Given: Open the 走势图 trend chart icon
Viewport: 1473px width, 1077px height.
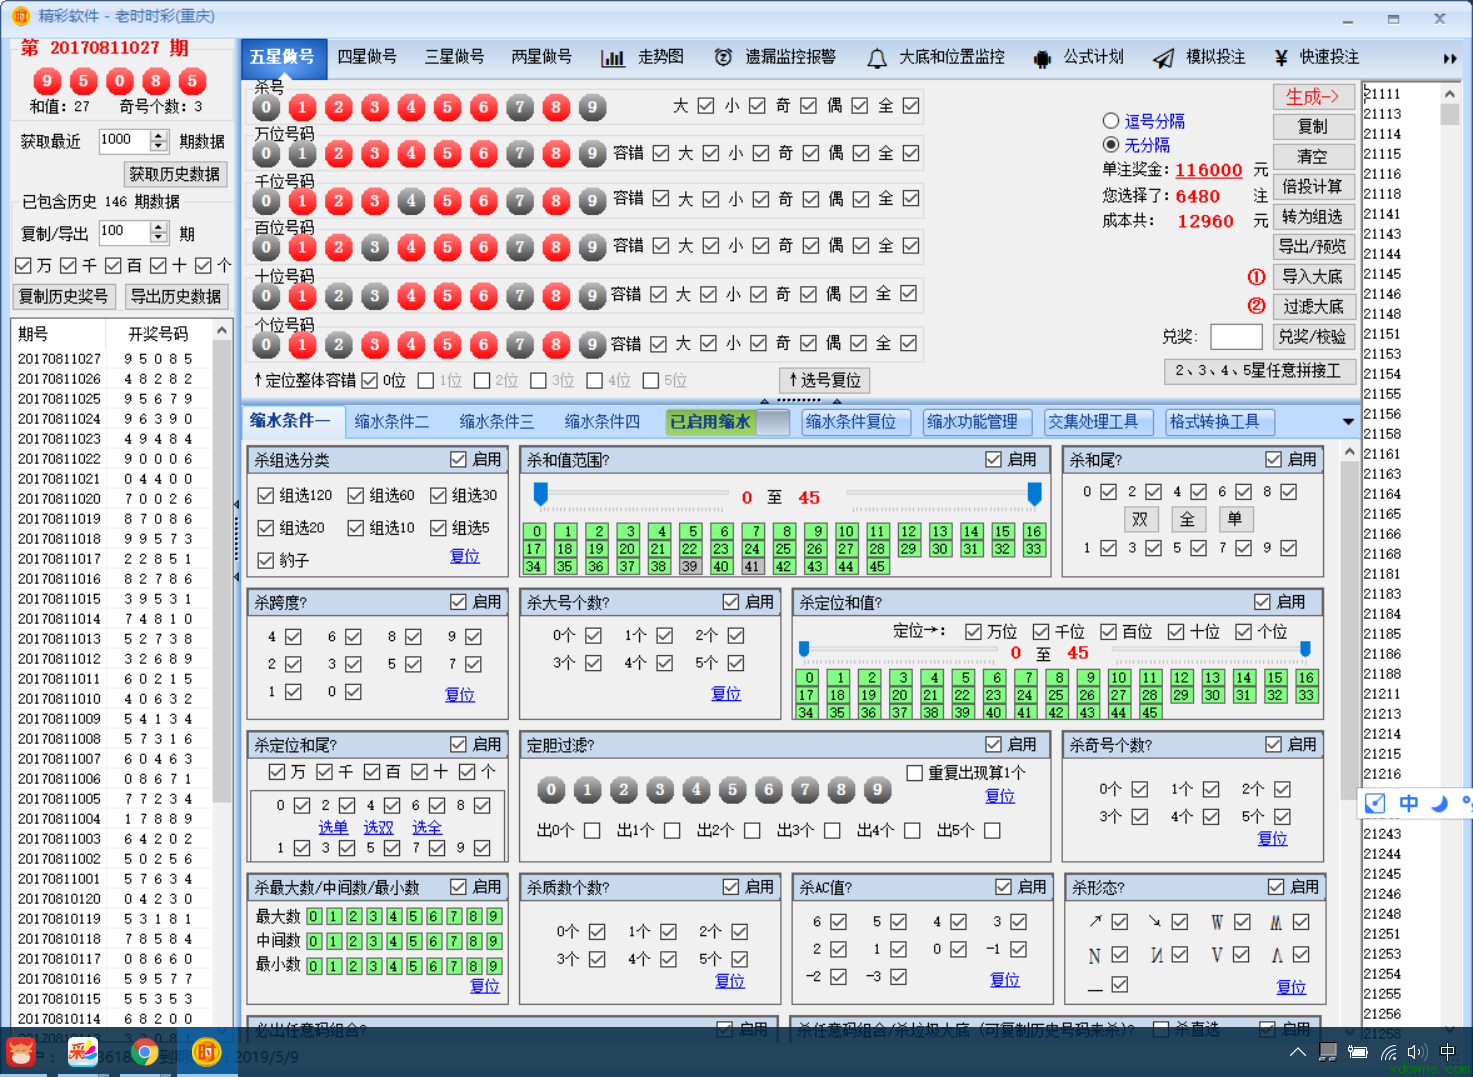Looking at the screenshot, I should tap(612, 58).
